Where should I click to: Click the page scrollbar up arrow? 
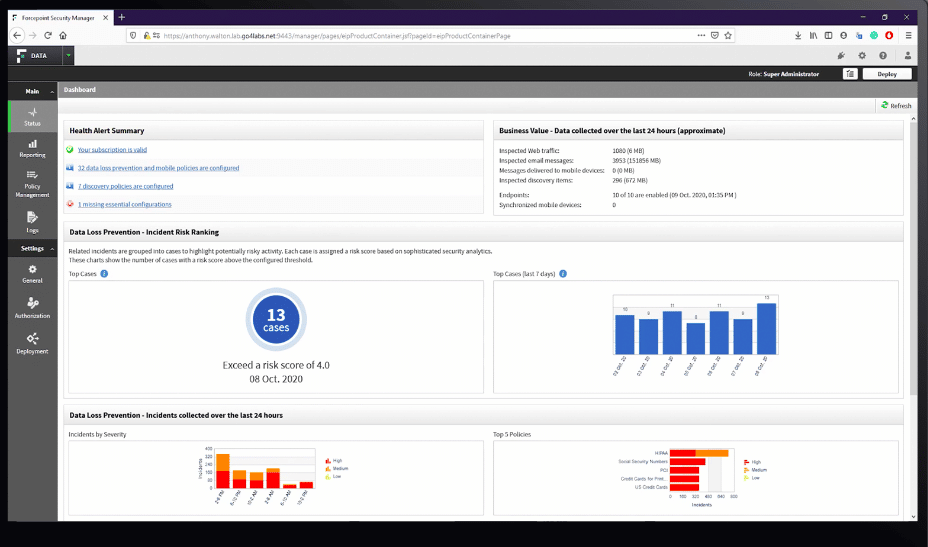pos(914,119)
